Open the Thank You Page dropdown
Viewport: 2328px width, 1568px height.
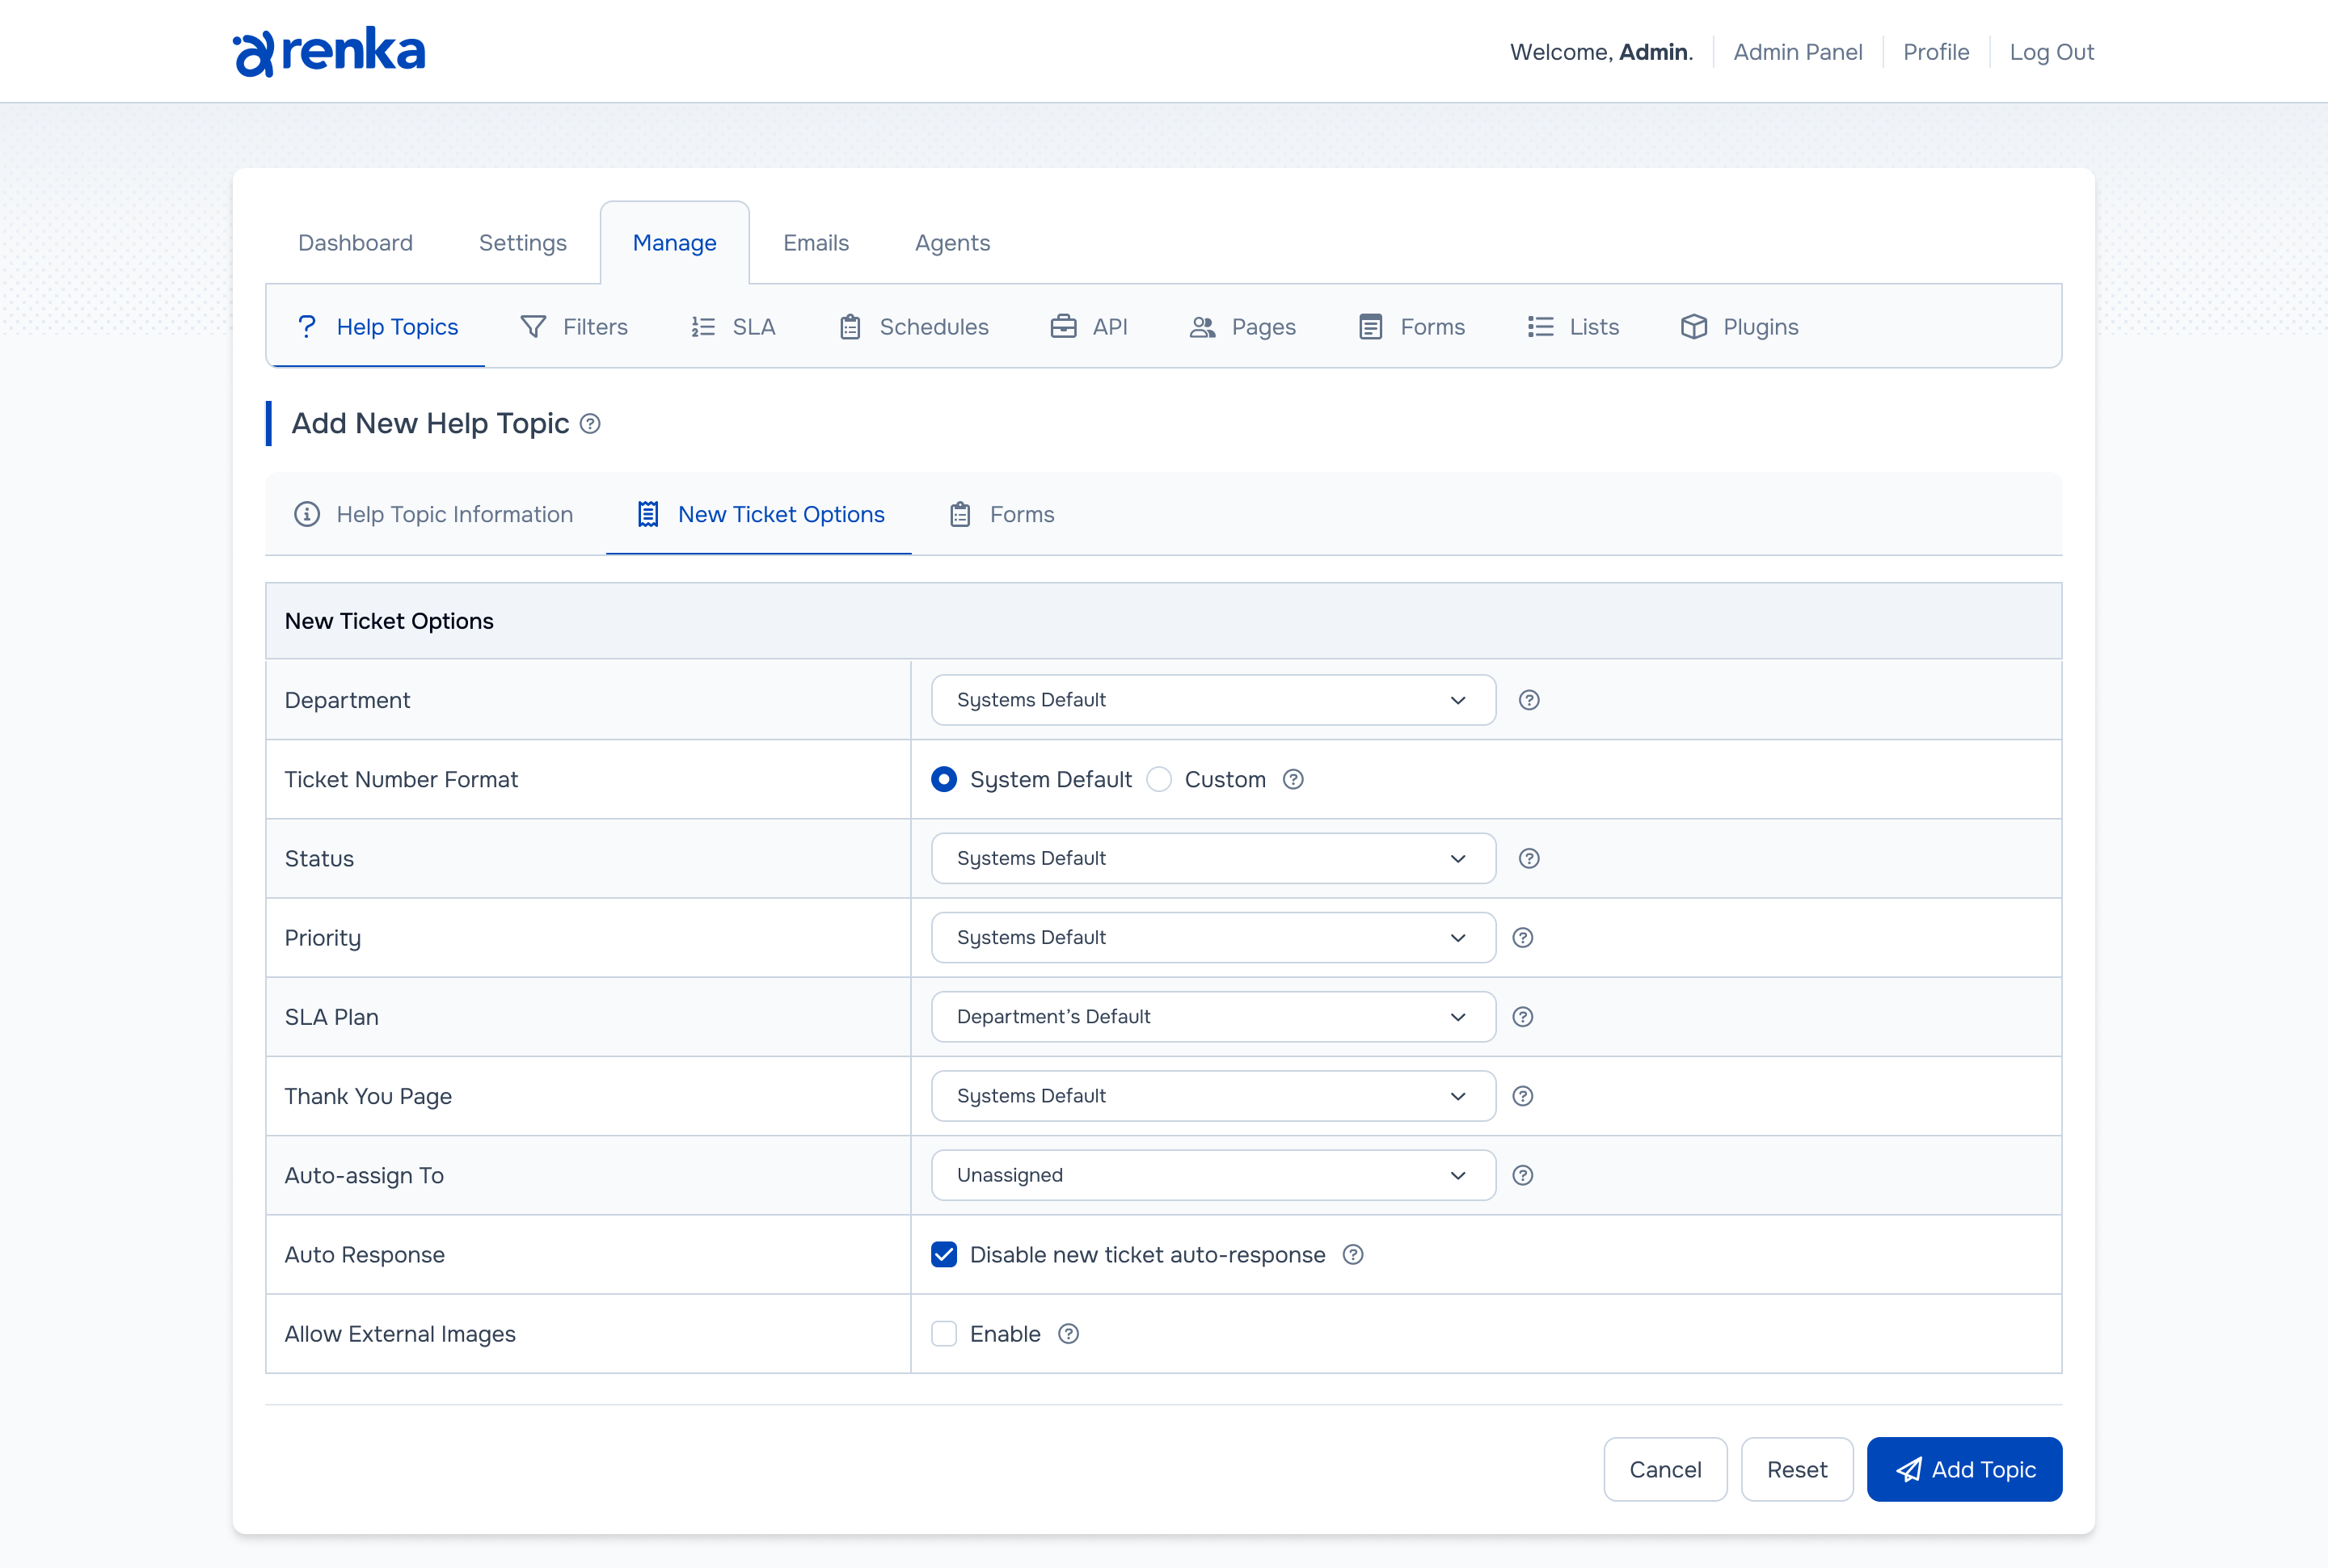(x=1213, y=1096)
